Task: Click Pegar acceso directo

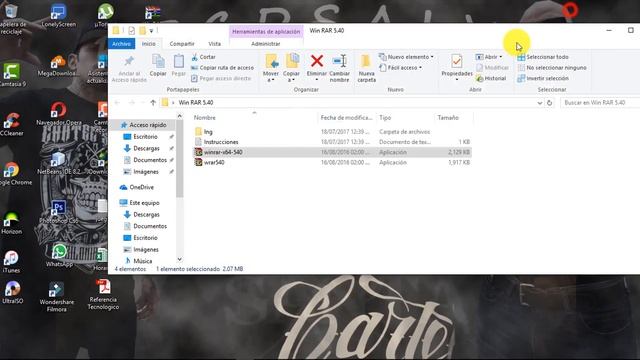Action: (221, 78)
